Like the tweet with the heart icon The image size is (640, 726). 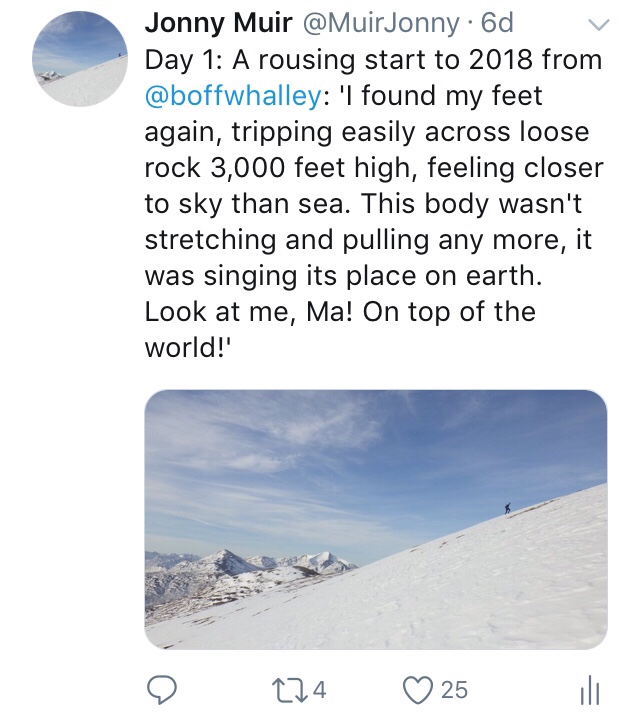coord(419,689)
